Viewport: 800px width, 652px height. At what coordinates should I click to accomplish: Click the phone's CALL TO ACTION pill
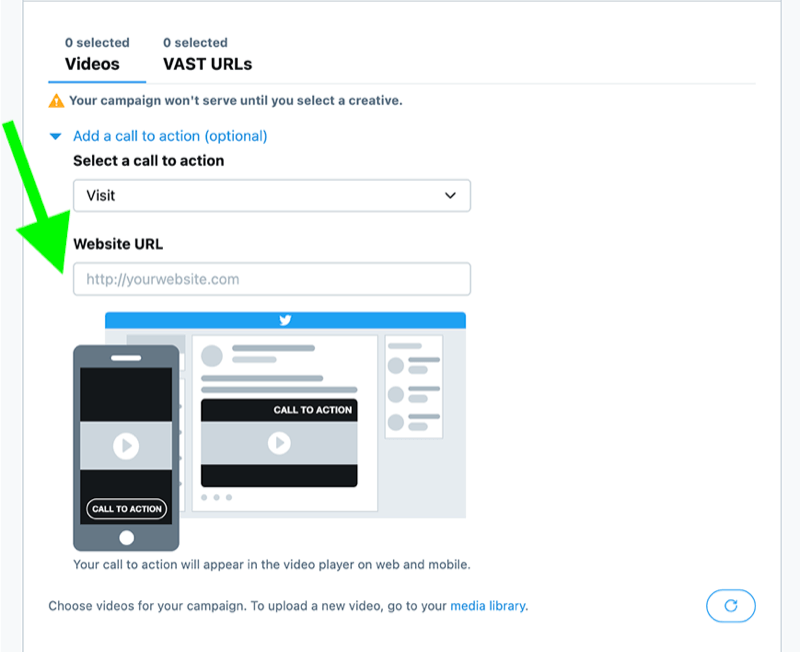pos(127,509)
